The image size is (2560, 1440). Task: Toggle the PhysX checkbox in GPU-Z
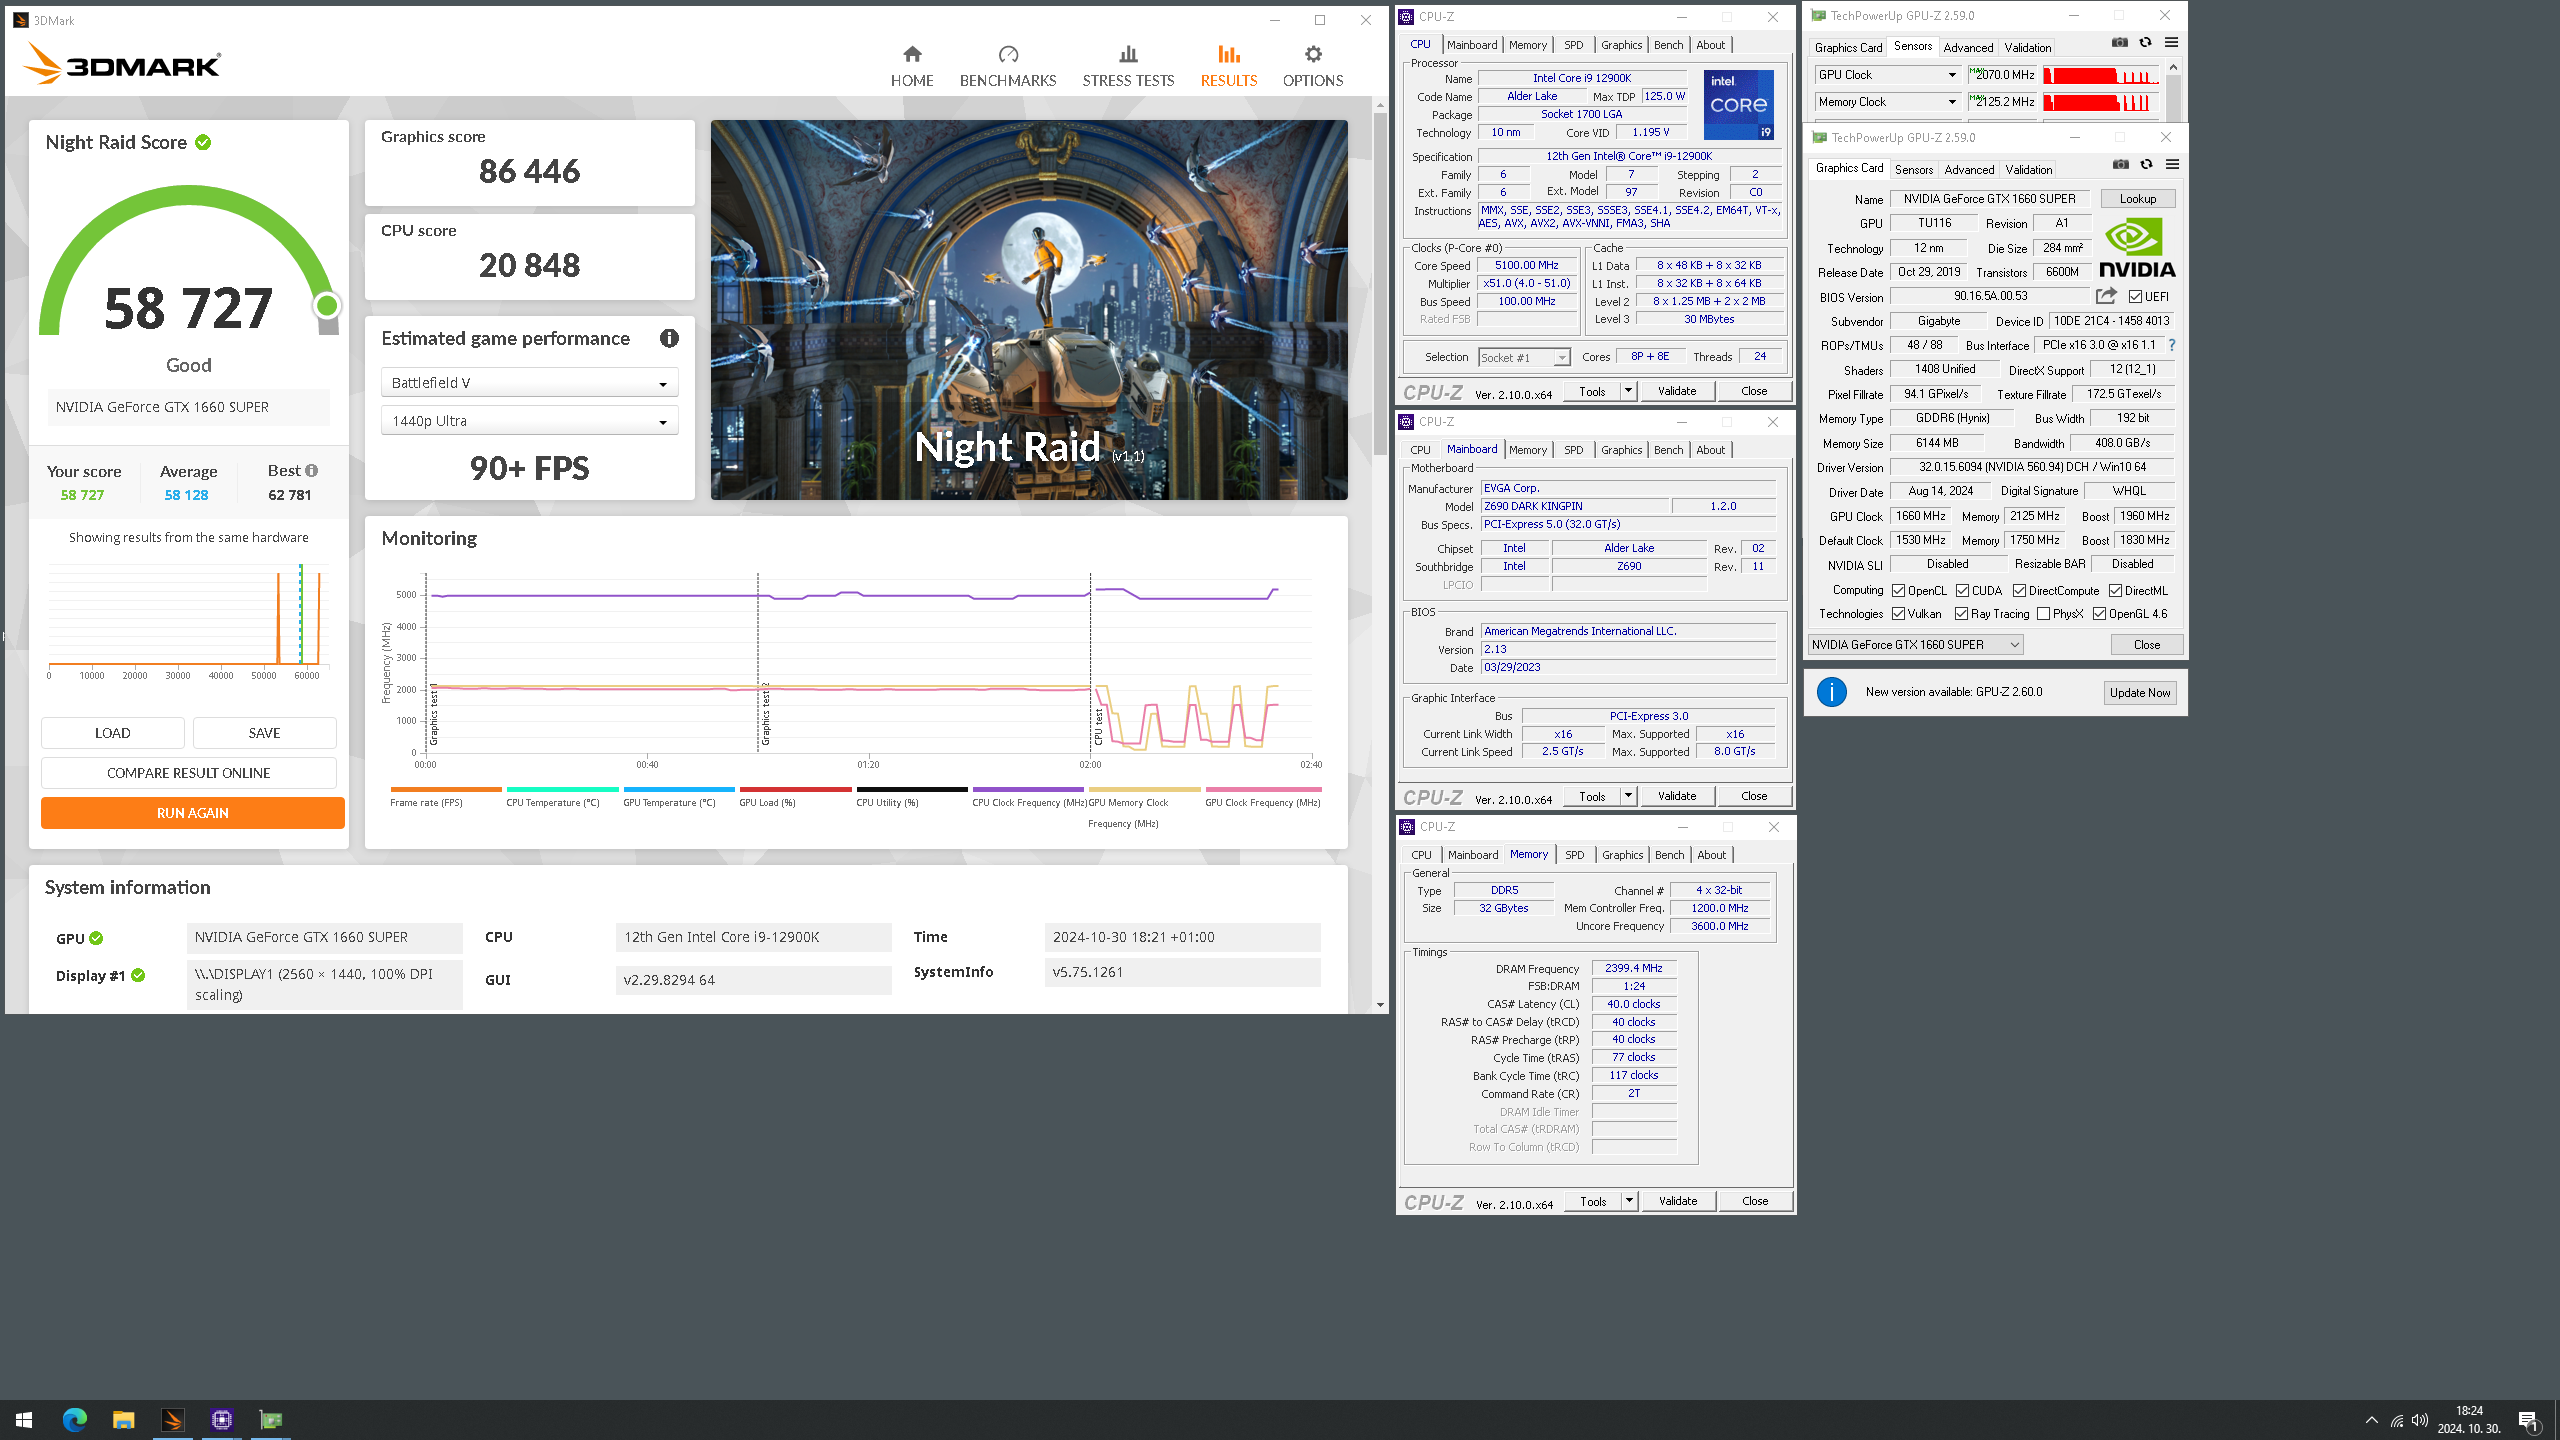tap(2043, 614)
